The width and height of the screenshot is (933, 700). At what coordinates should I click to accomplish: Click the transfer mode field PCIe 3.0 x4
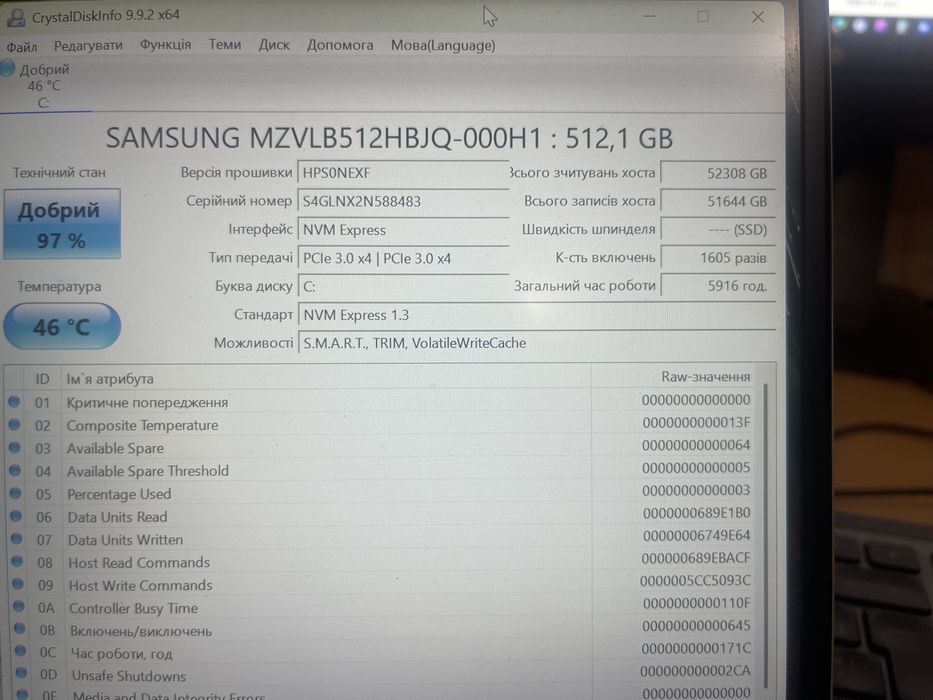click(402, 258)
